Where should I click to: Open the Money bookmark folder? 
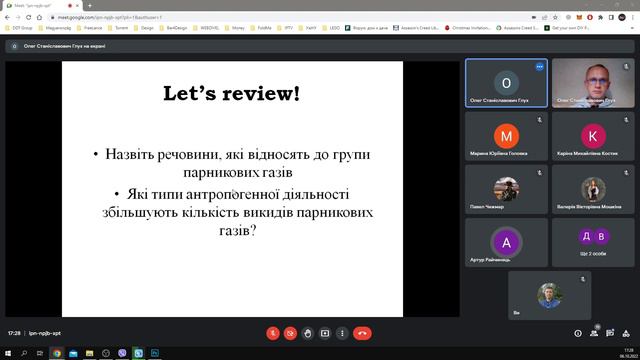pyautogui.click(x=235, y=28)
